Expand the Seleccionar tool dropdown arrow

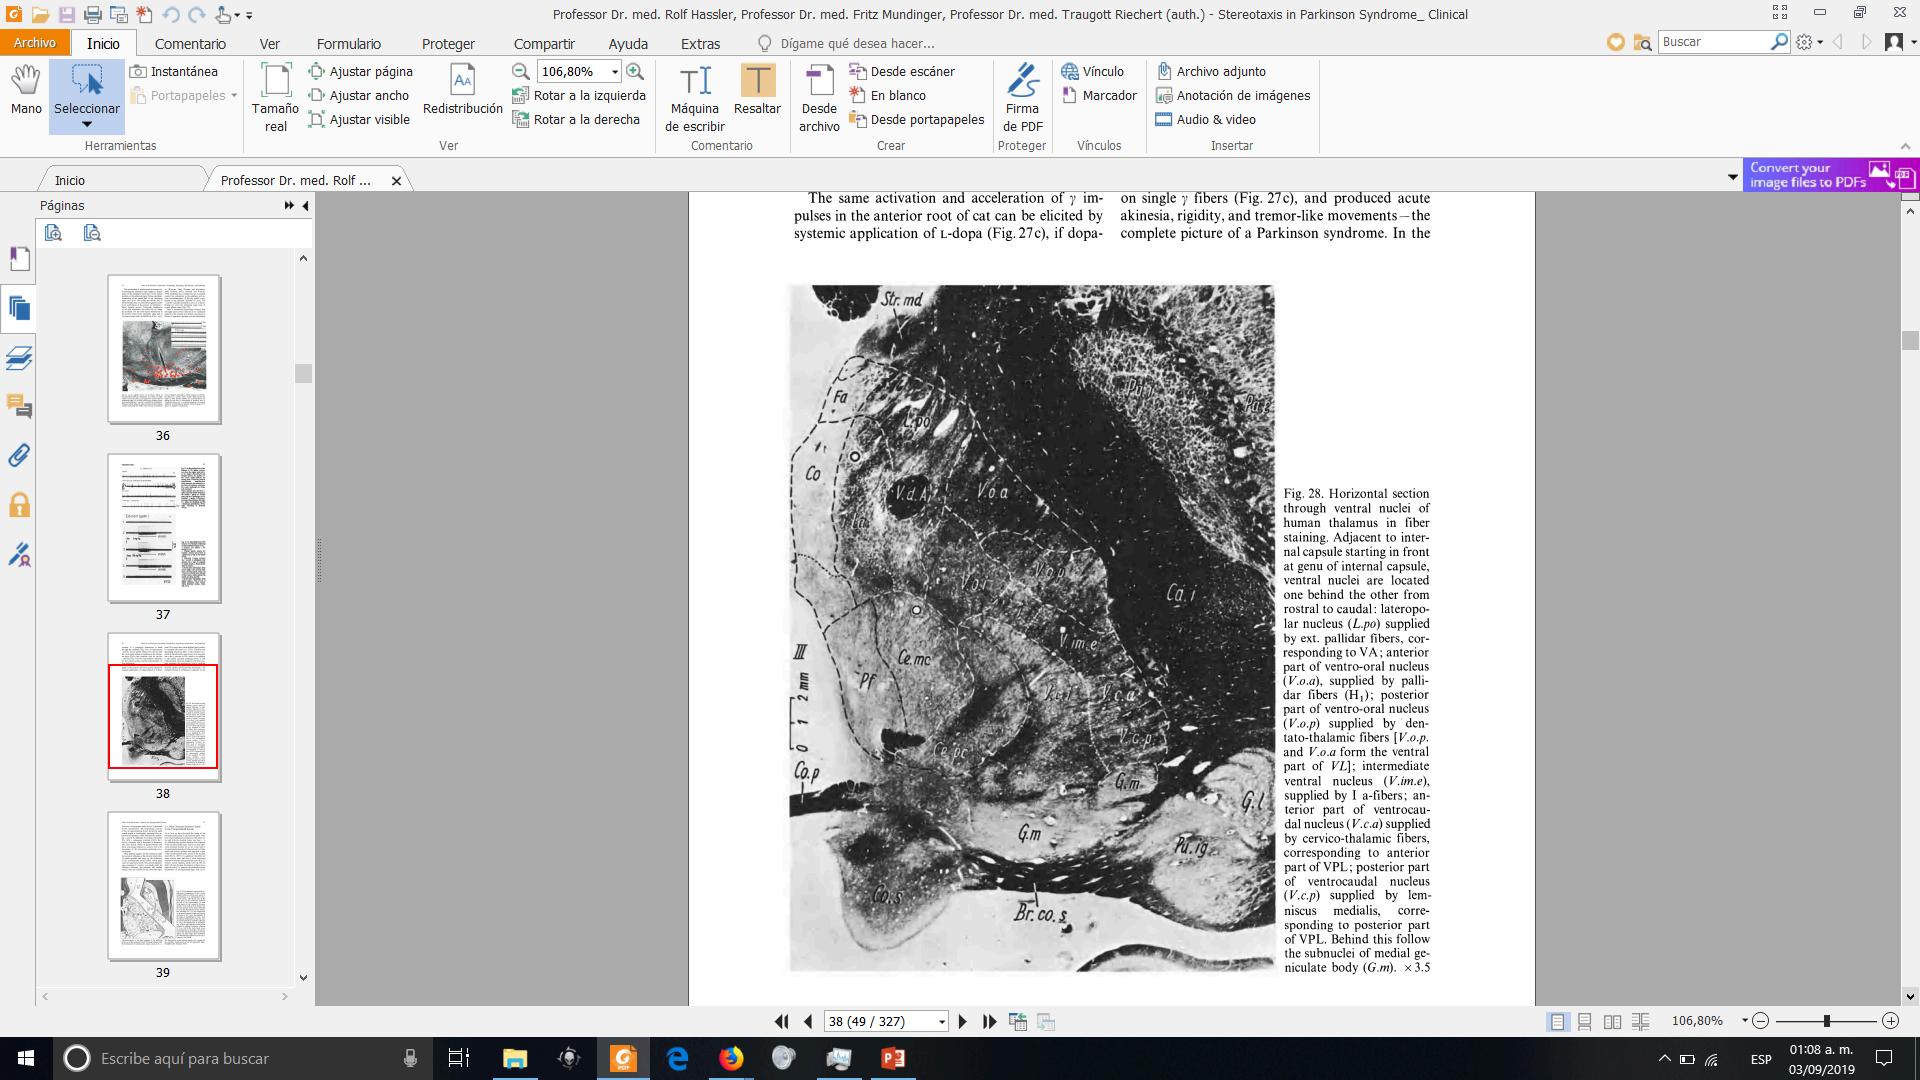(87, 125)
